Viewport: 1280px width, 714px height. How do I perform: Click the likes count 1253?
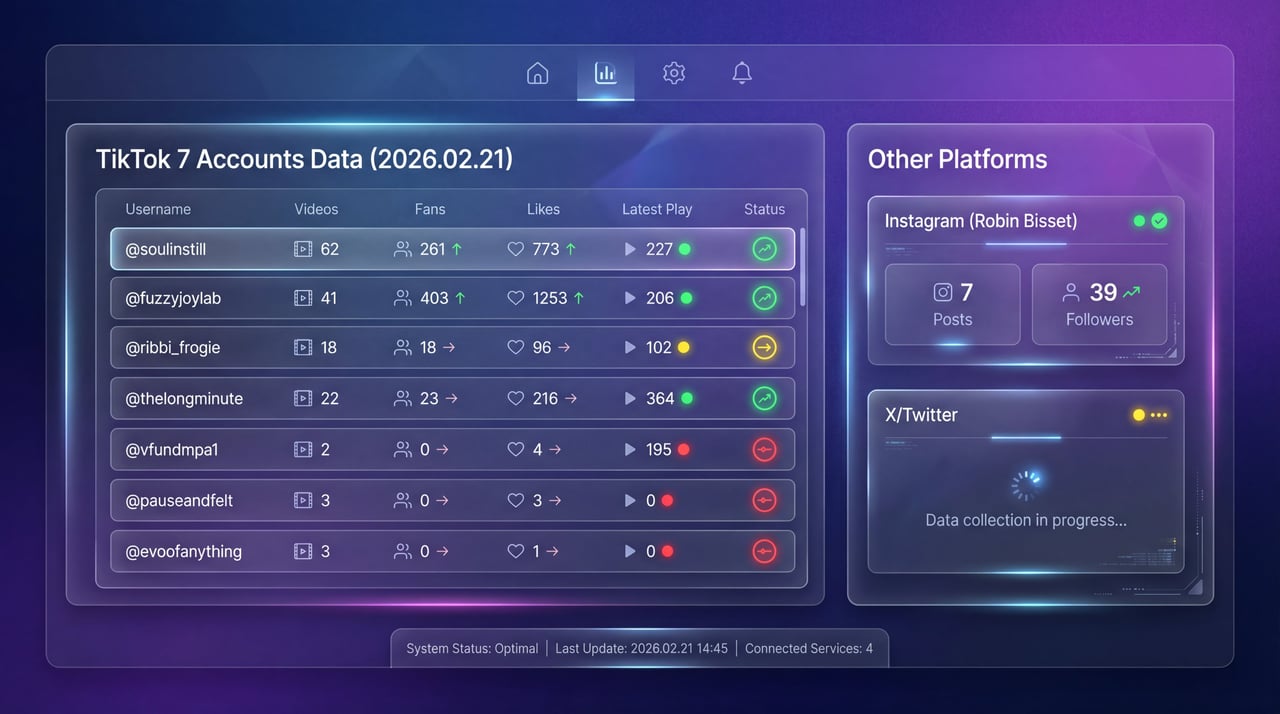tap(550, 298)
